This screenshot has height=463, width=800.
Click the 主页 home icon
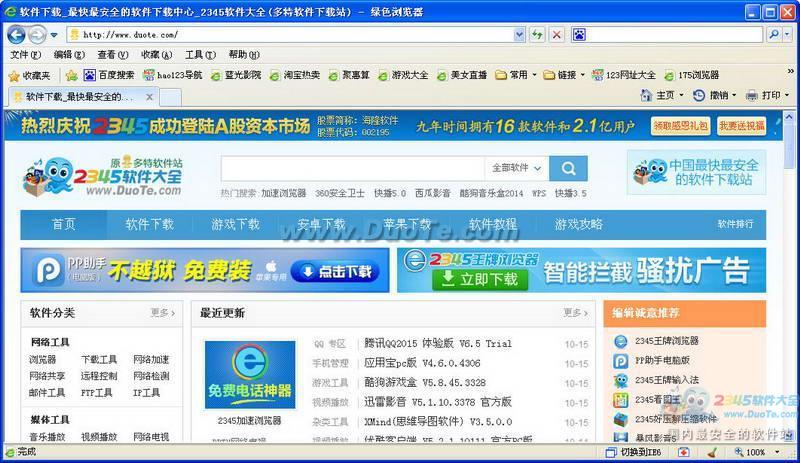(646, 95)
